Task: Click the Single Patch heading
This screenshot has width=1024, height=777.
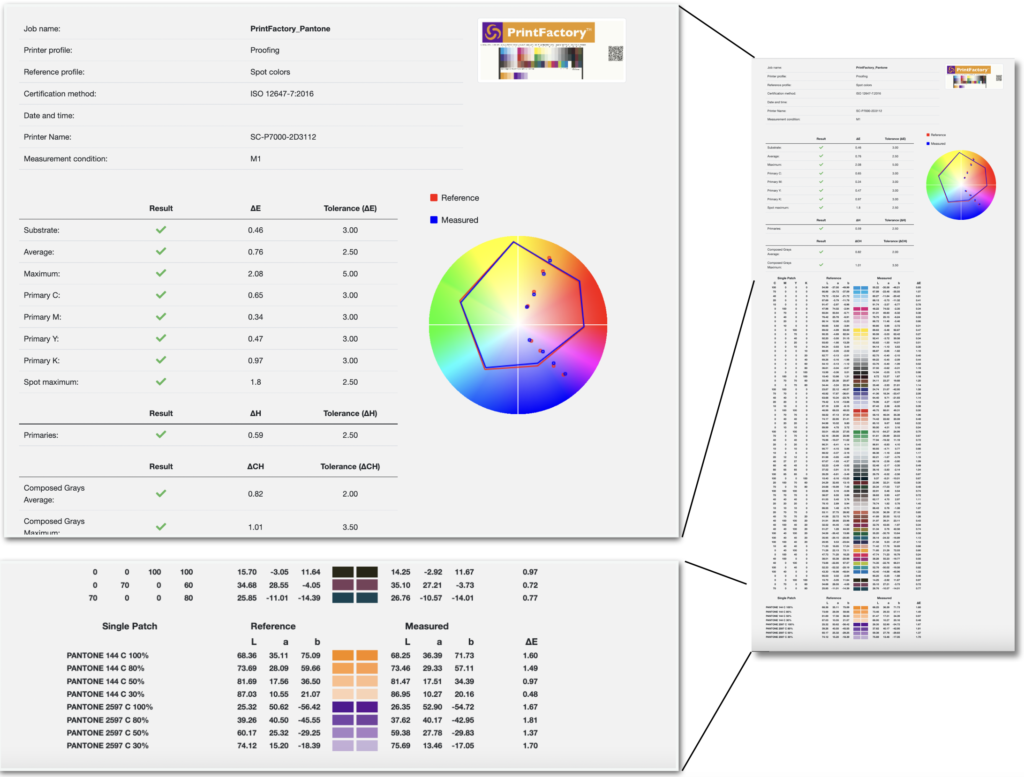Action: click(129, 626)
